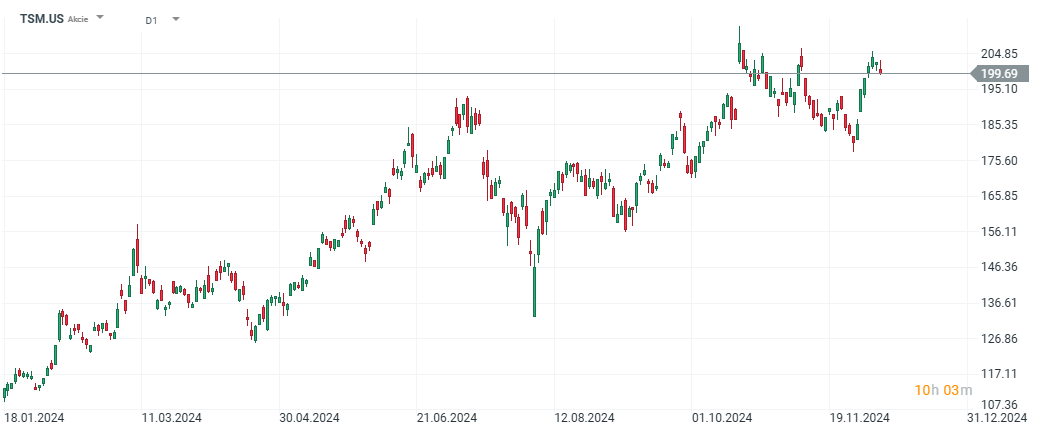Viewport: 1041px width, 435px height.
Task: Click the 18.01.2024 date on time axis
Action: coord(33,417)
